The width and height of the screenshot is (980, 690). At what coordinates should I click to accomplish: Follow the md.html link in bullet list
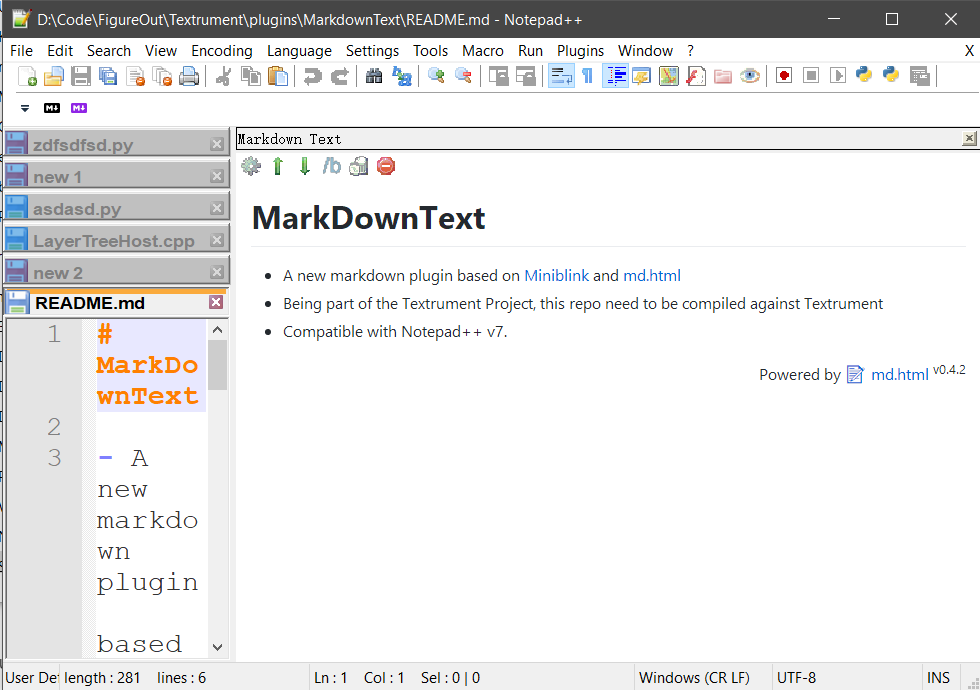click(652, 276)
